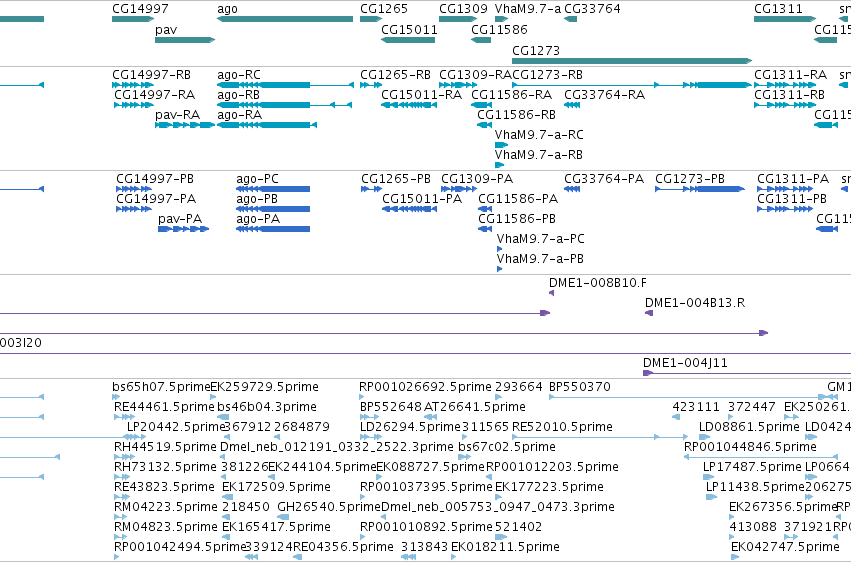Click the pav gene feature

pyautogui.click(x=185, y=40)
